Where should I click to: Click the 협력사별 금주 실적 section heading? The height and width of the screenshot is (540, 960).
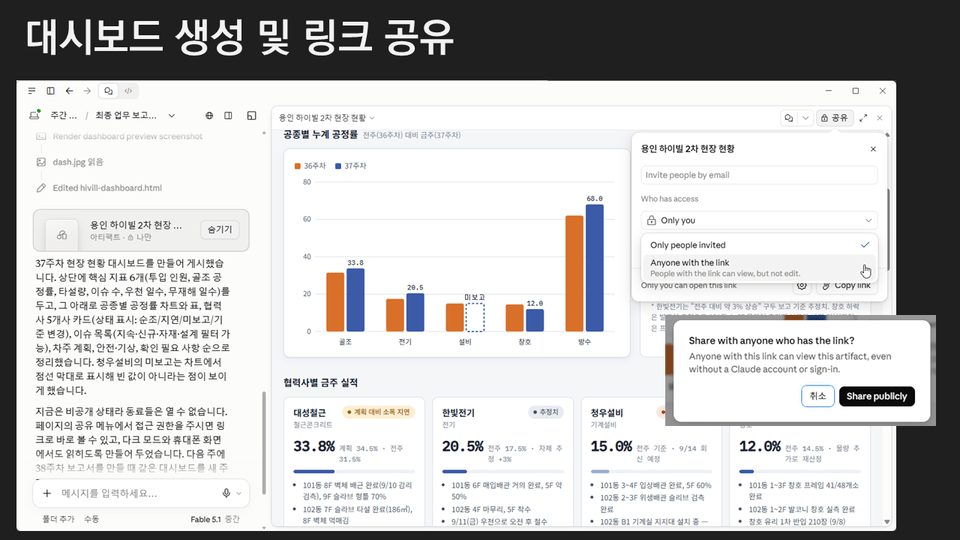point(320,383)
